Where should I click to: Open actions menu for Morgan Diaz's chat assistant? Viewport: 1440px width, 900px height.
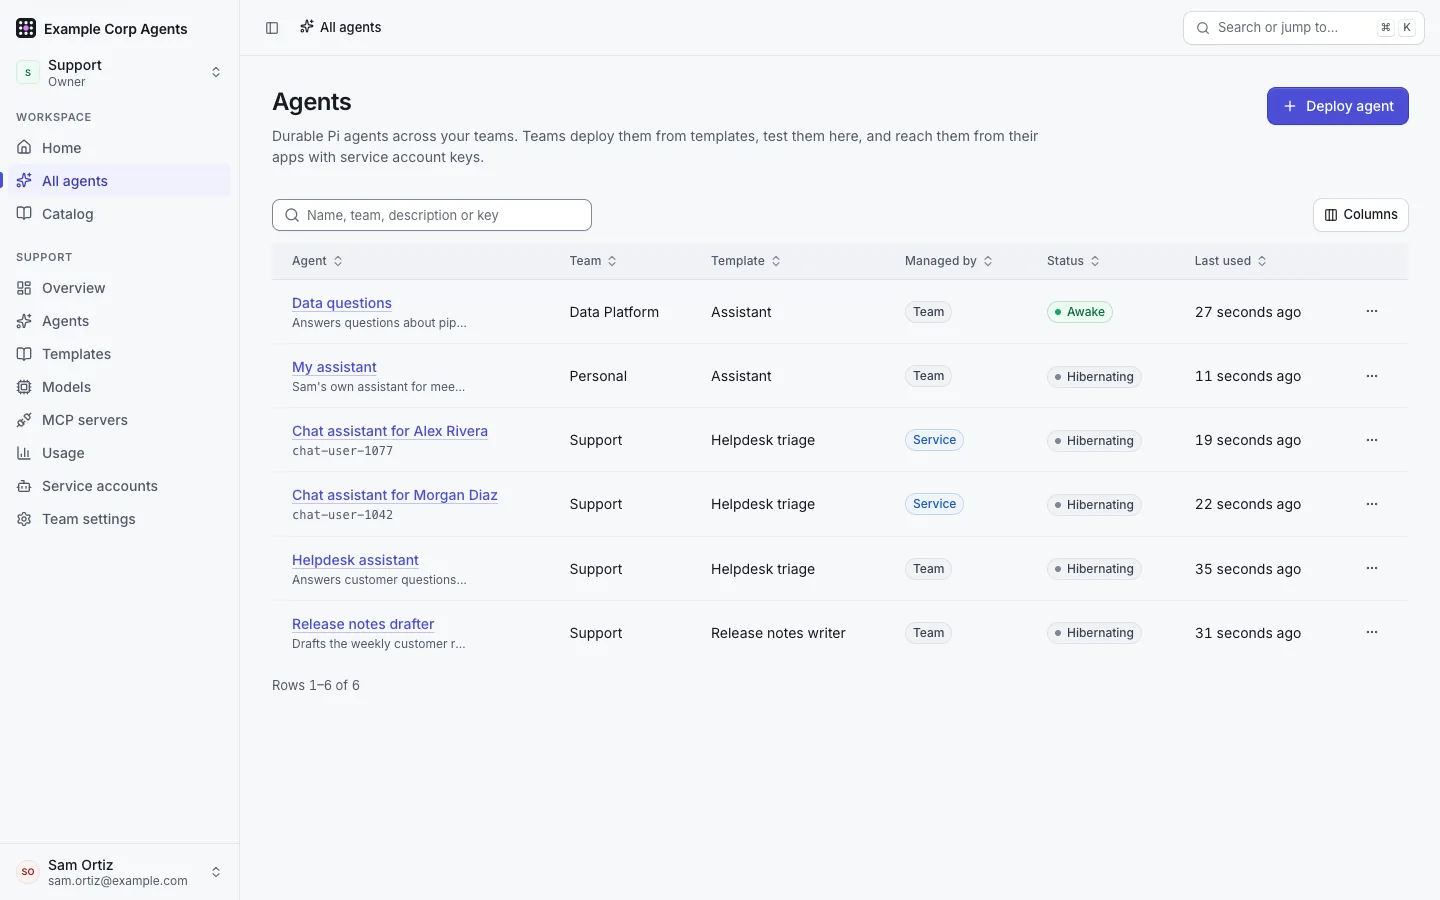point(1372,504)
